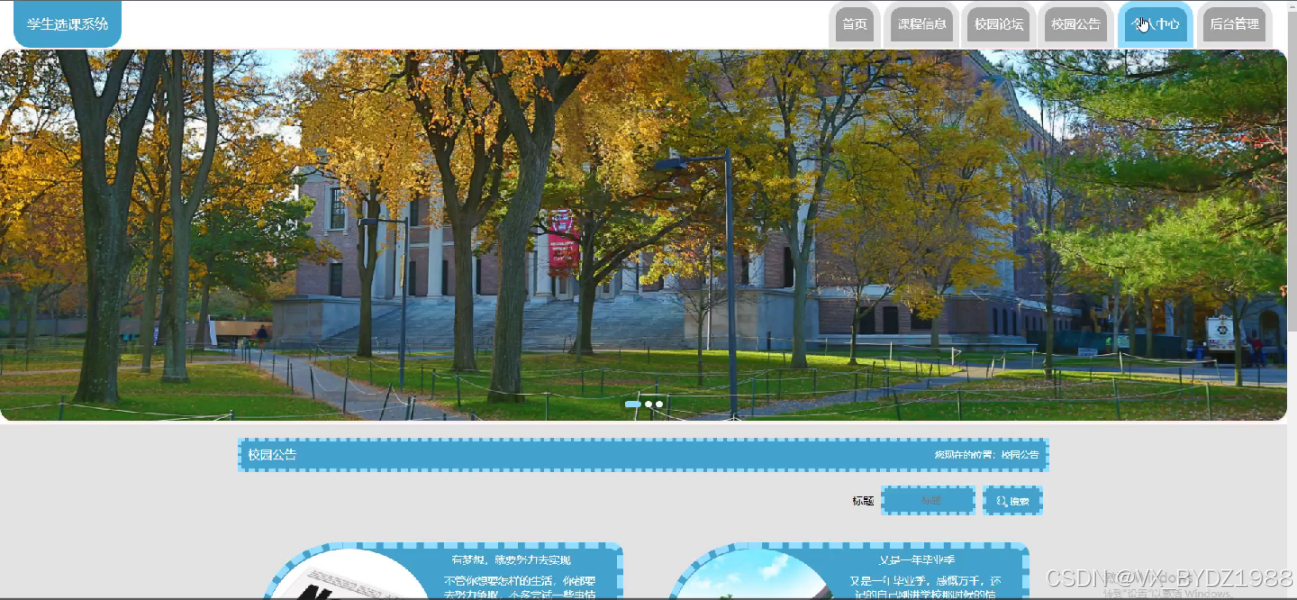Select the first carousel slide indicator
This screenshot has width=1297, height=600.
click(632, 404)
